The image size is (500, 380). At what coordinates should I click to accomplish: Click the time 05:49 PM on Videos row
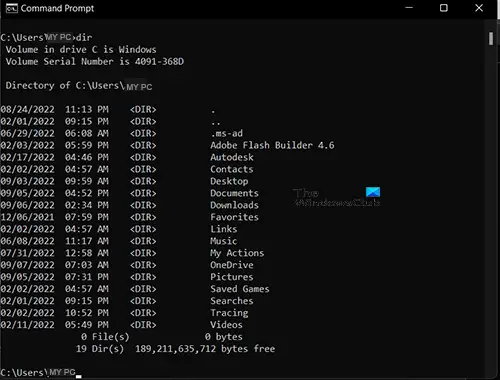pyautogui.click(x=87, y=325)
